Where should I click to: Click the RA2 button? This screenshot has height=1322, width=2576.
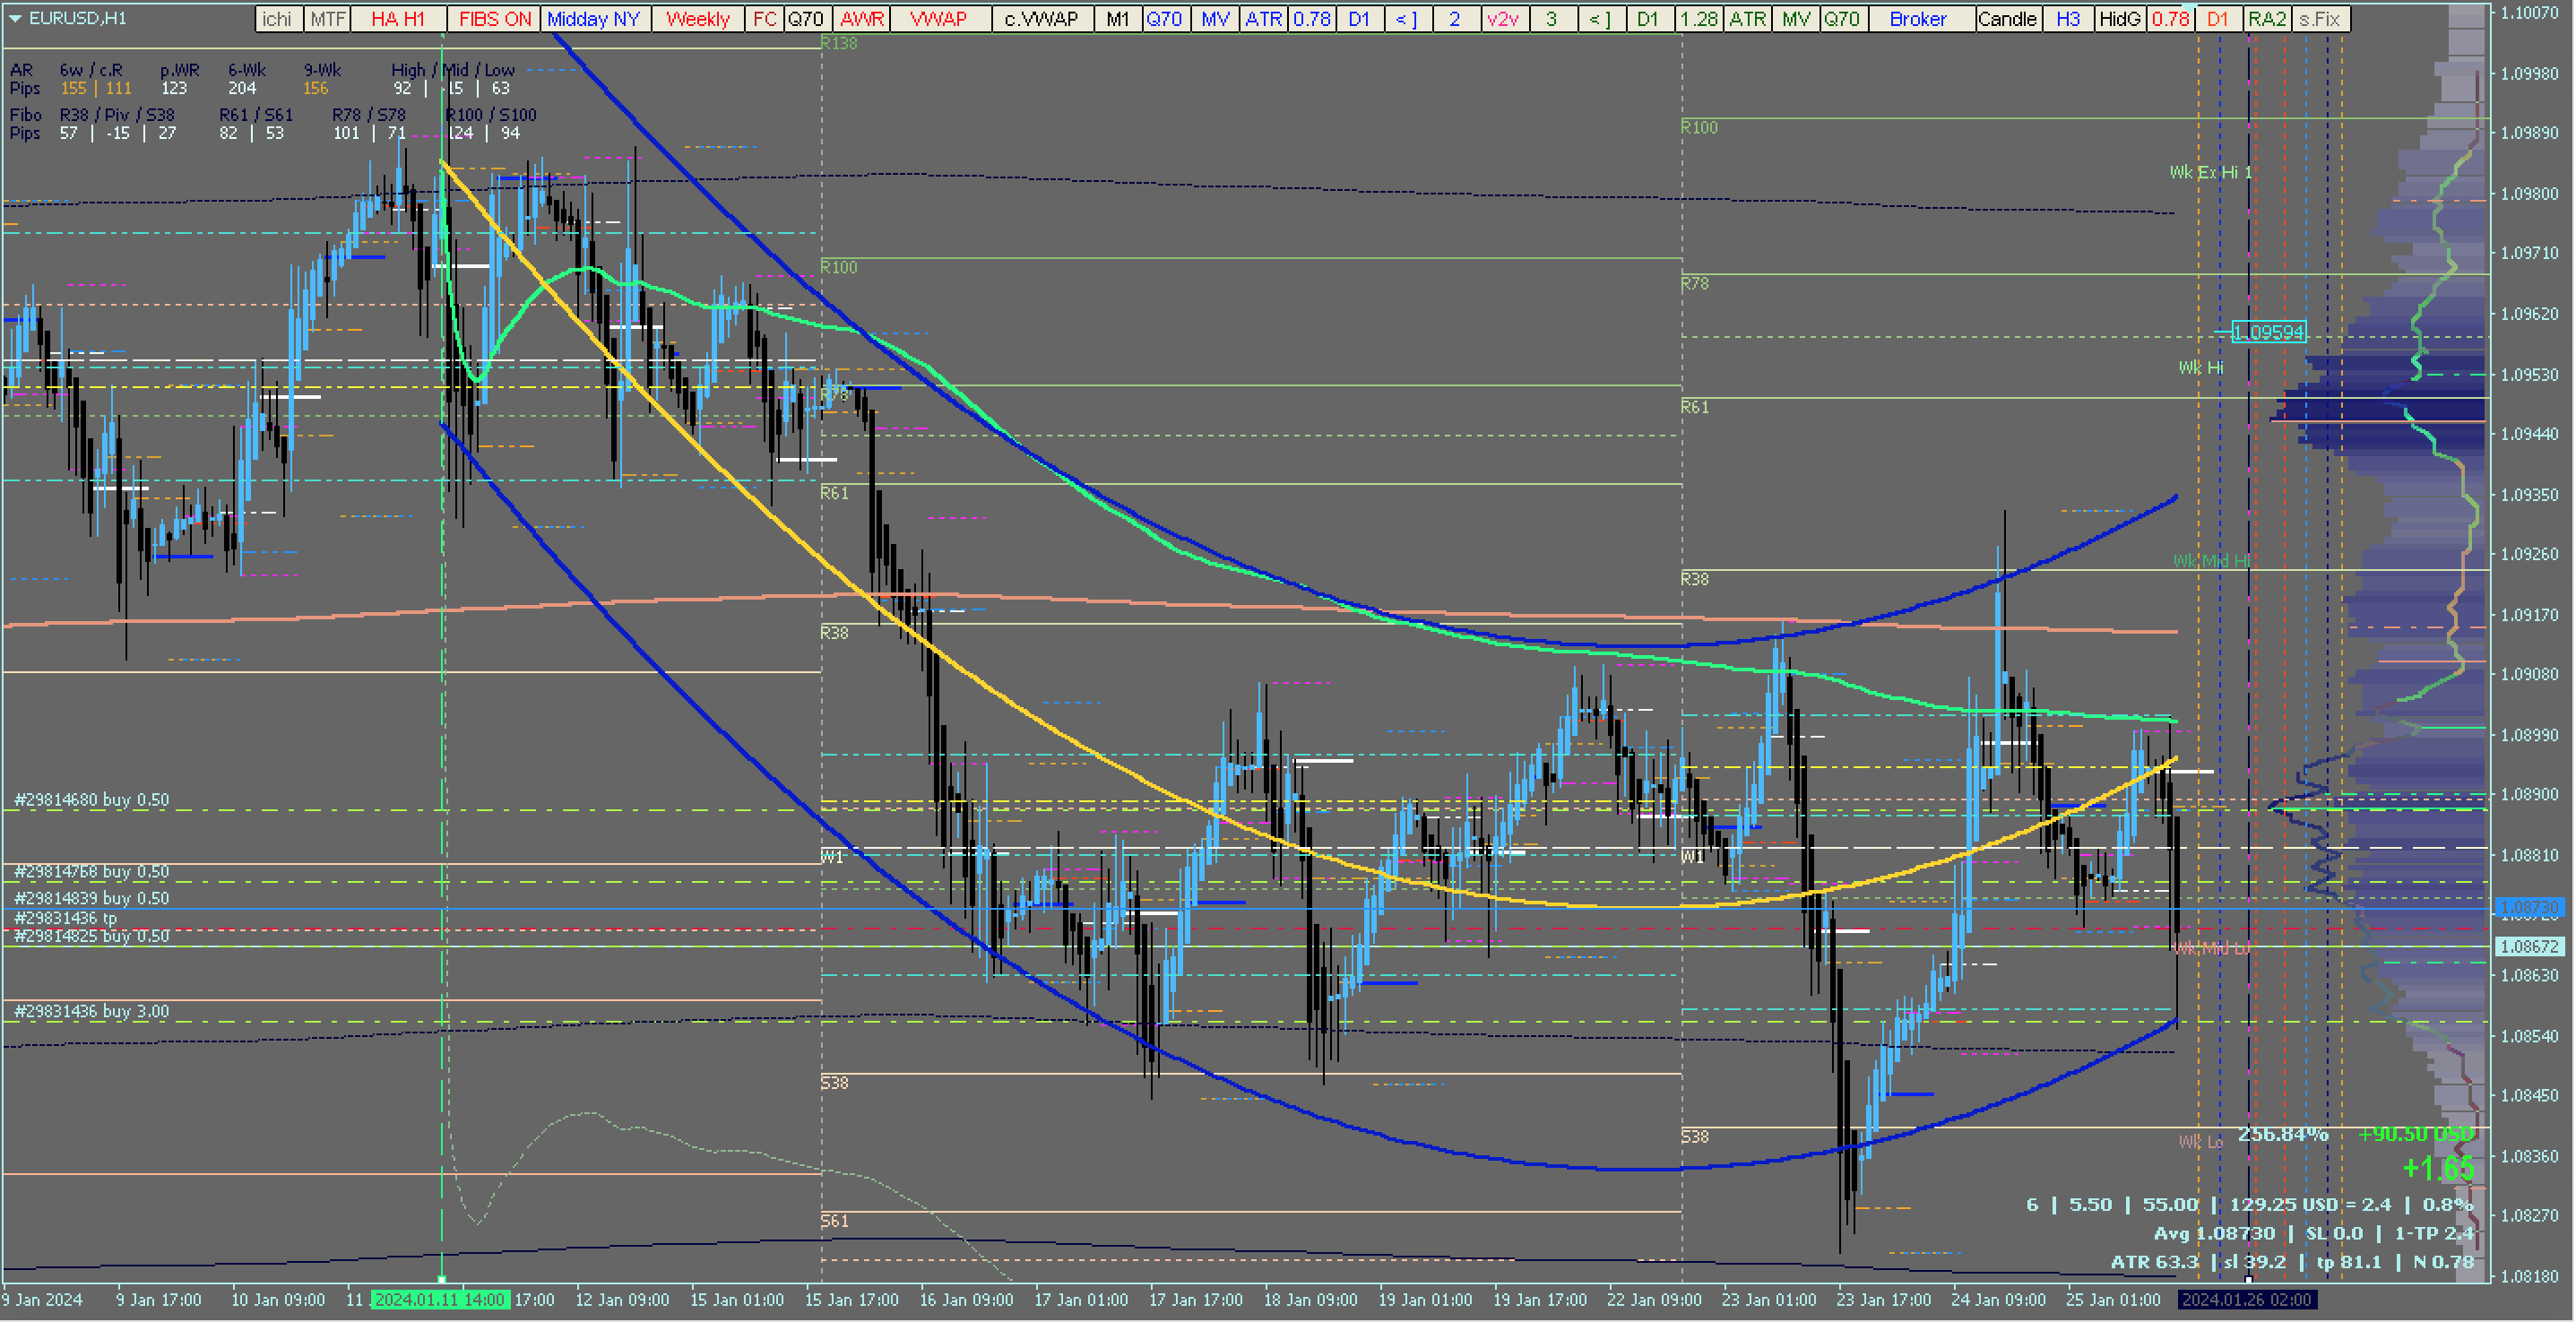[x=2266, y=19]
